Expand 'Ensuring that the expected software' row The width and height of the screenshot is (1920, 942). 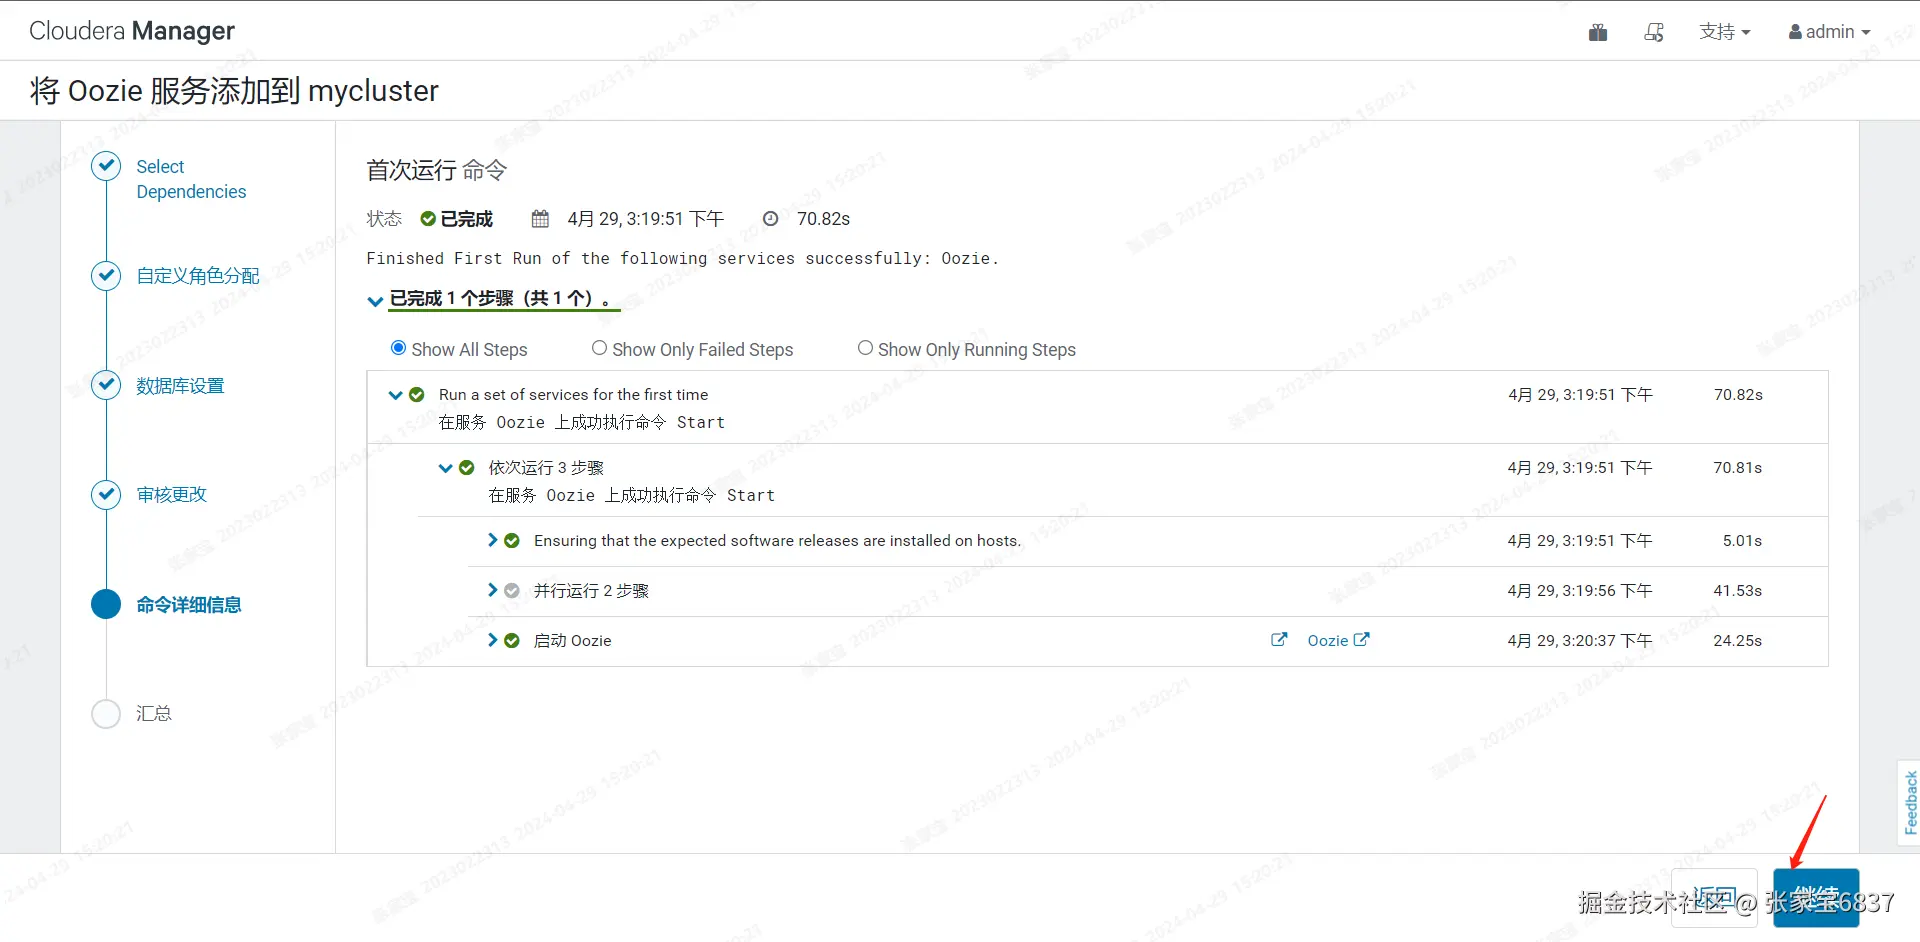(x=492, y=540)
